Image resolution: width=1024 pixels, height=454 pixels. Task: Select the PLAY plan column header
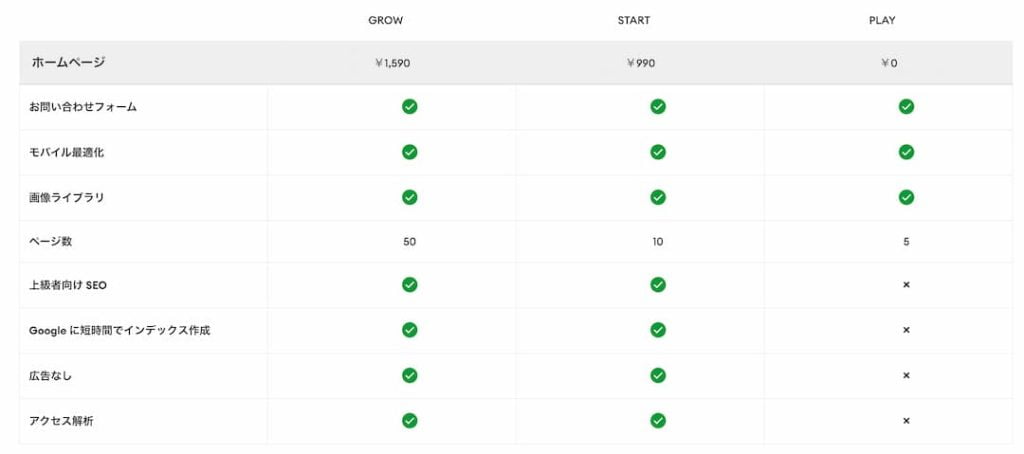[882, 21]
